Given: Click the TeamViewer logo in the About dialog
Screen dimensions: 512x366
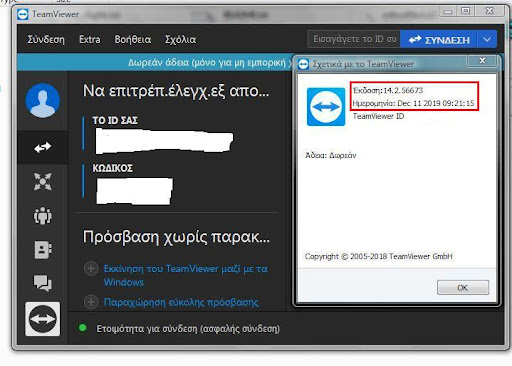Looking at the screenshot, I should tap(326, 107).
